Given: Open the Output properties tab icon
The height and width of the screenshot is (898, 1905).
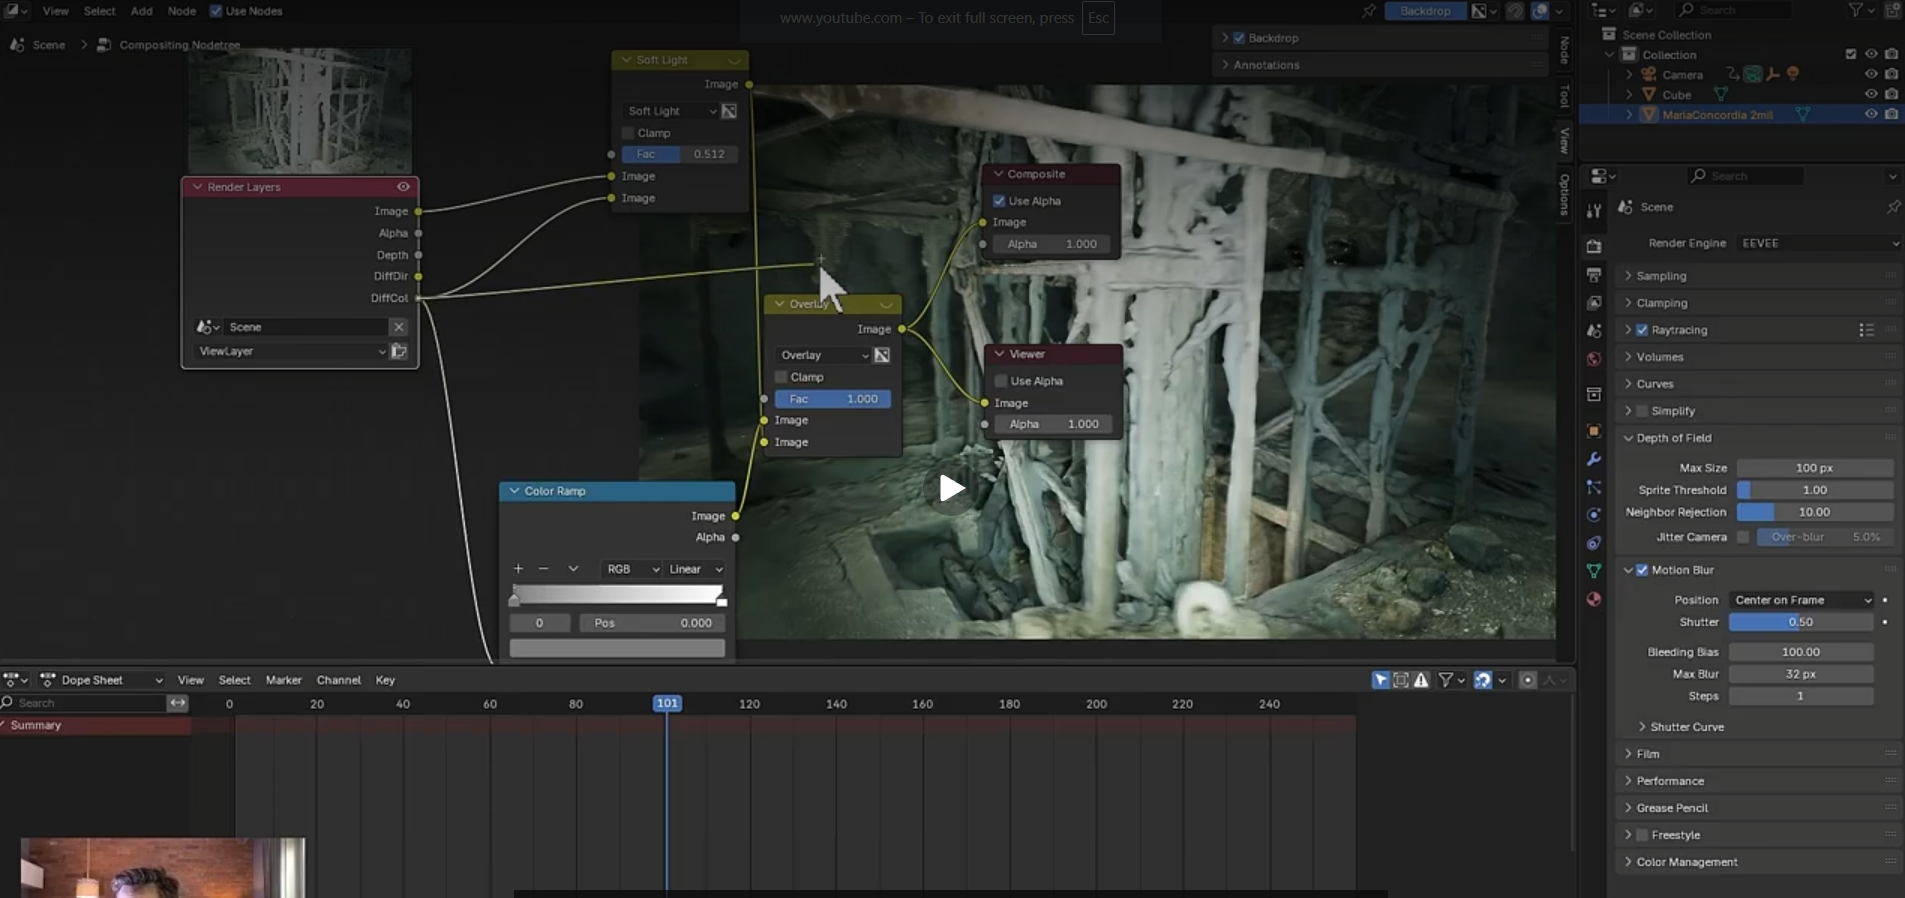Looking at the screenshot, I should click(1594, 274).
